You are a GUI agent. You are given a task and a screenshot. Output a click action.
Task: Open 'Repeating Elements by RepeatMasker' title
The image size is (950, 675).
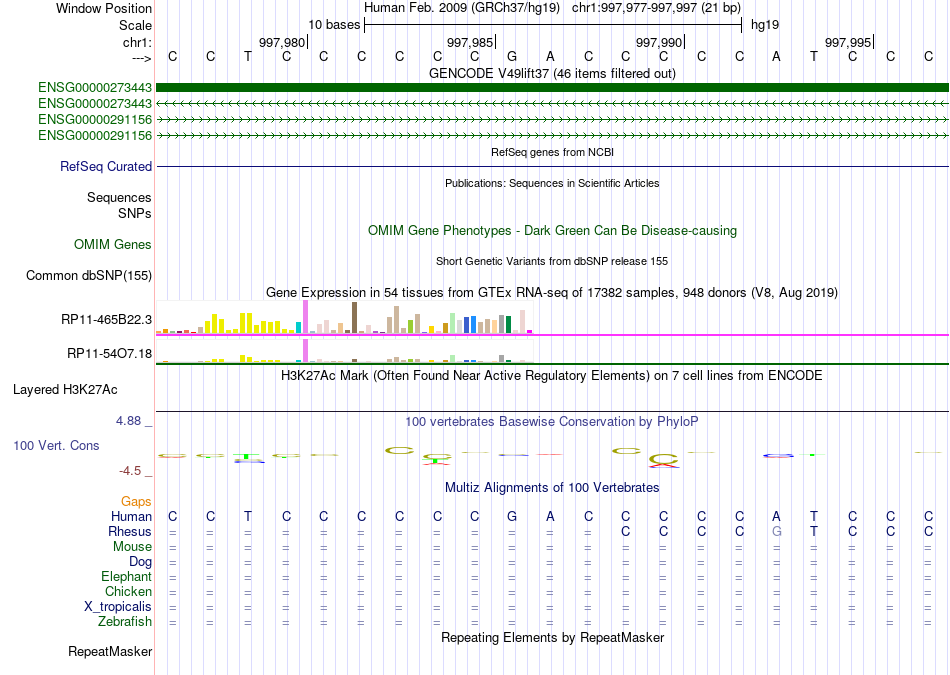tap(552, 637)
